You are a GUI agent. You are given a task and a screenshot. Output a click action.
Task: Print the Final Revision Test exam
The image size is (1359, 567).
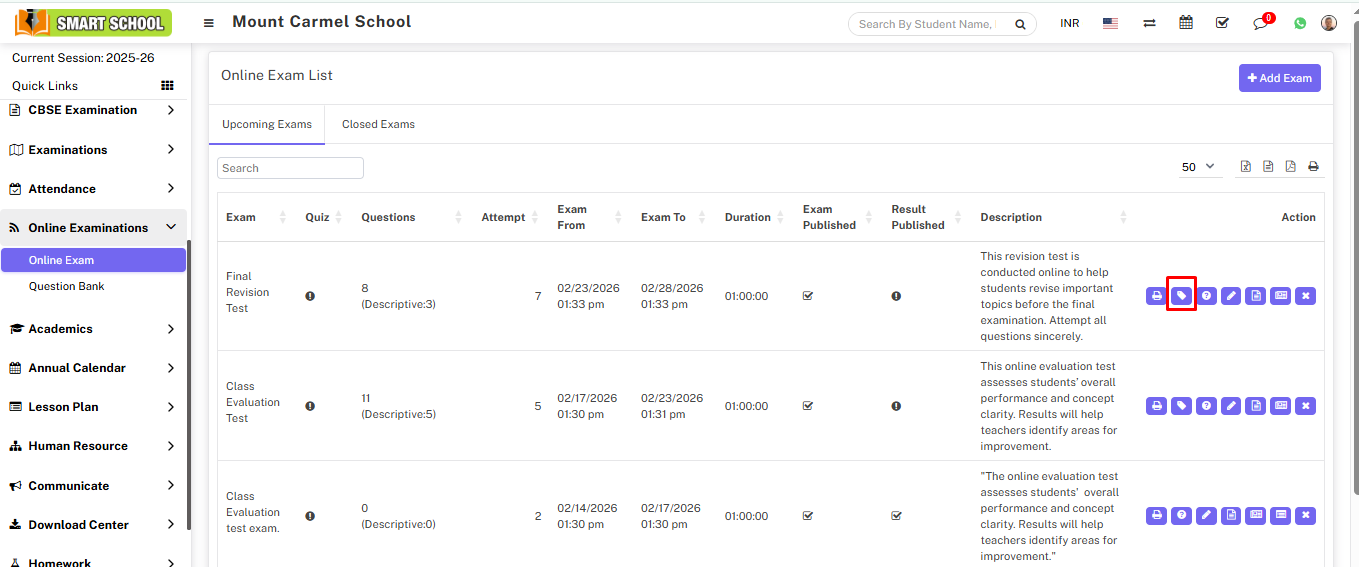tap(1156, 296)
